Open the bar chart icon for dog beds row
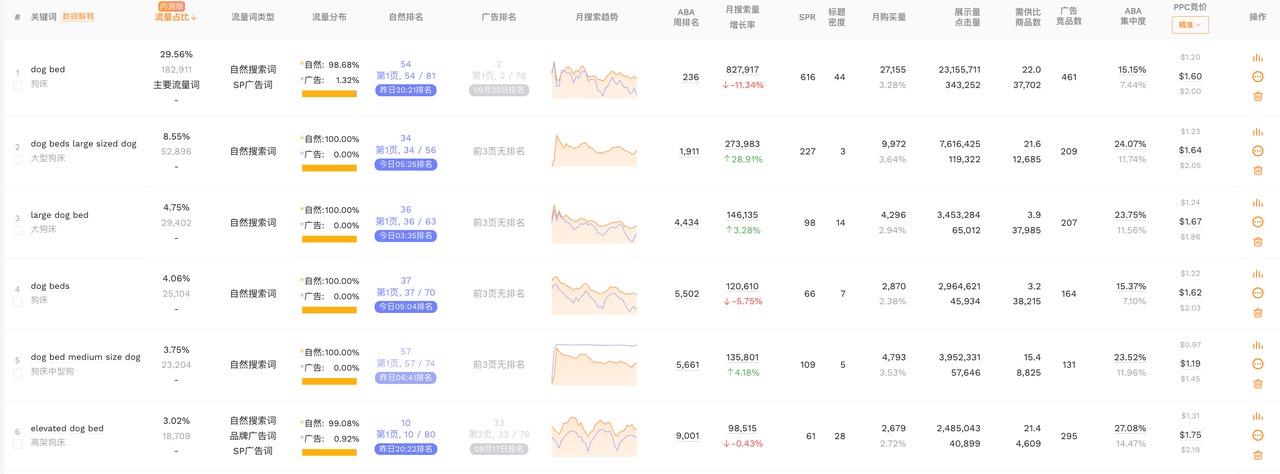 (1257, 274)
